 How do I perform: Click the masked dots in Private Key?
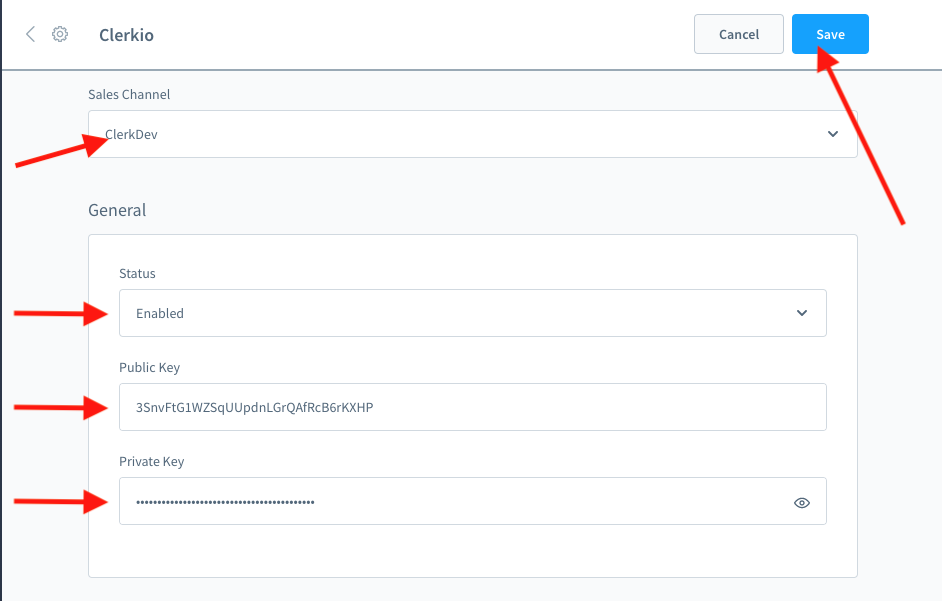225,502
